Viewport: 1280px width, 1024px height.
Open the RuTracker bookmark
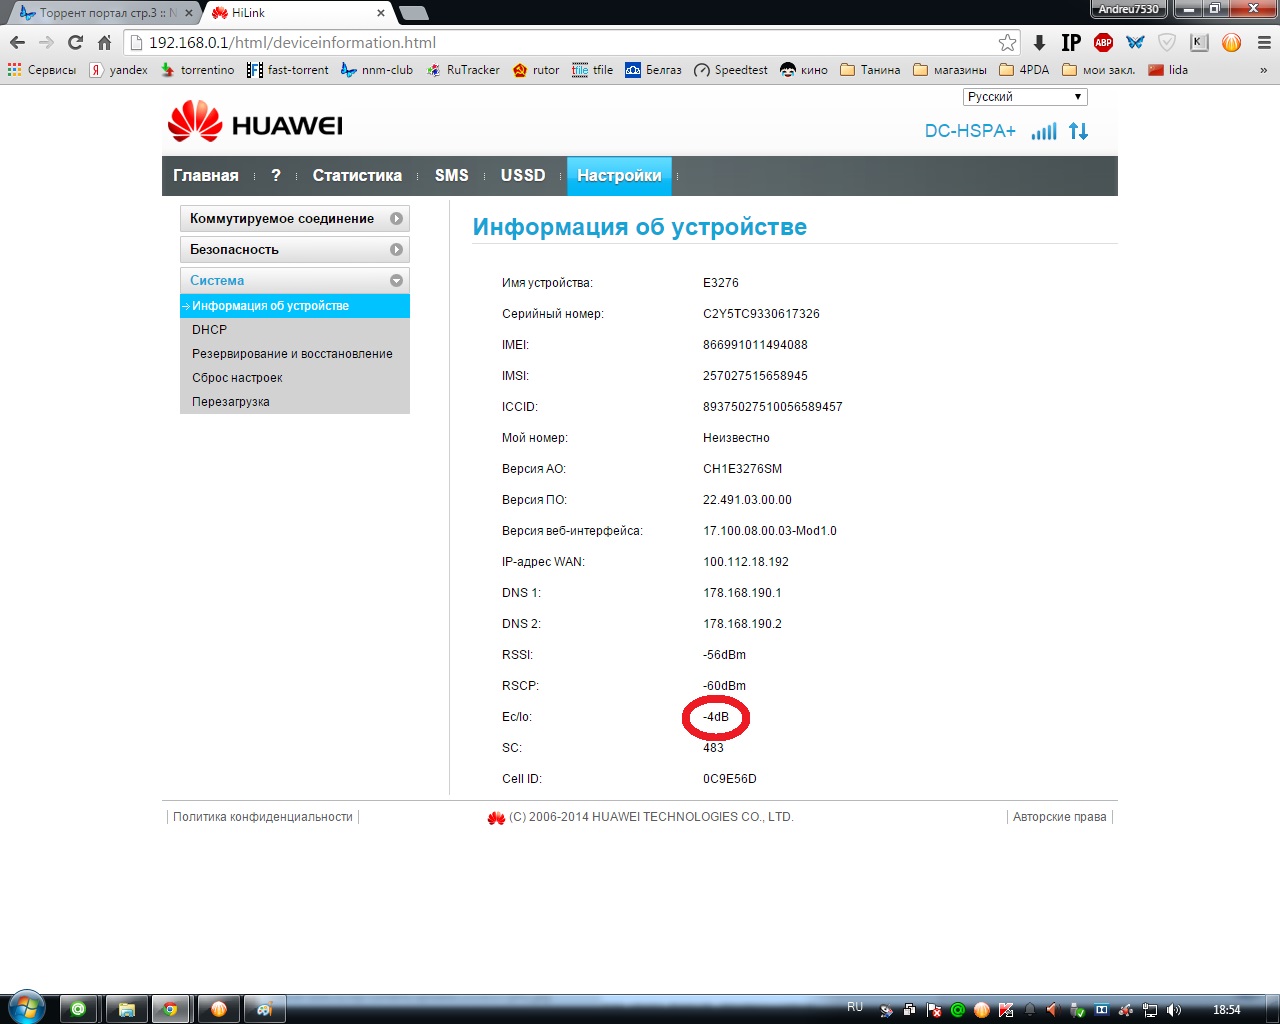pyautogui.click(x=463, y=70)
